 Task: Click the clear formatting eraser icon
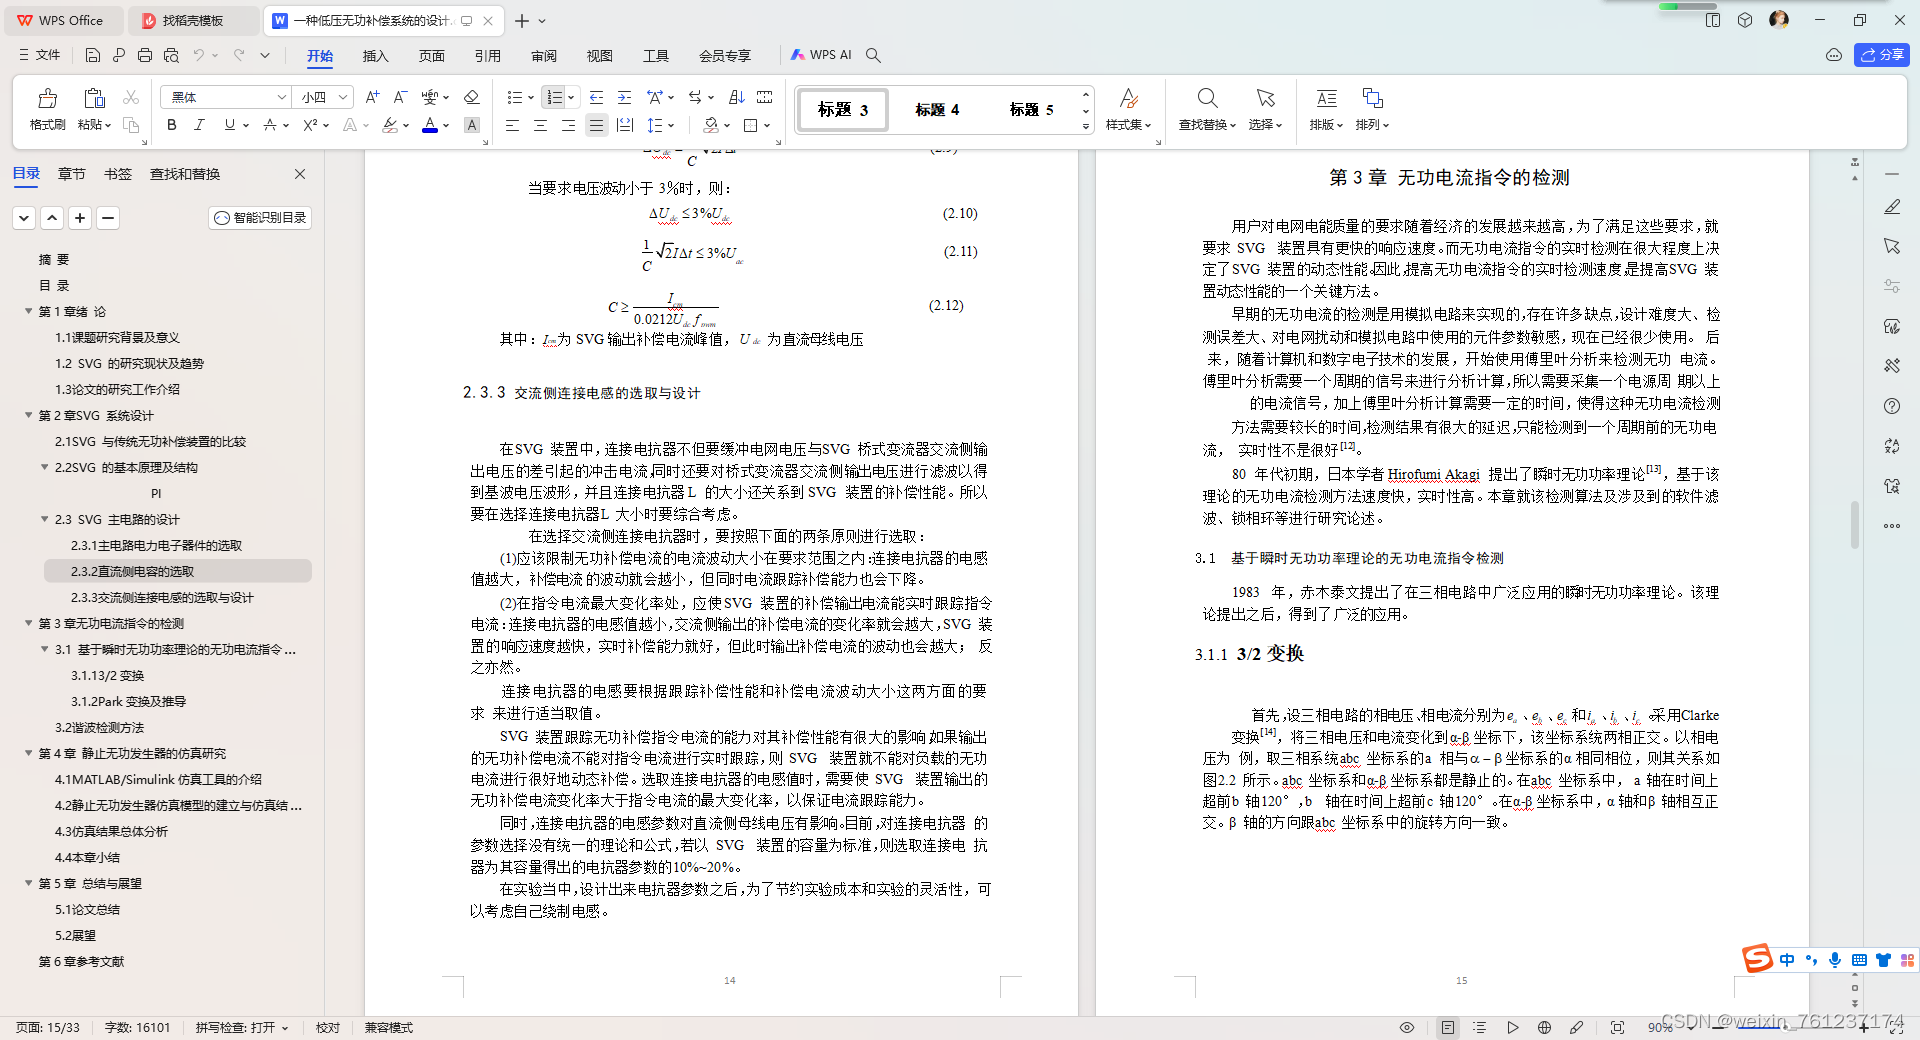click(472, 97)
